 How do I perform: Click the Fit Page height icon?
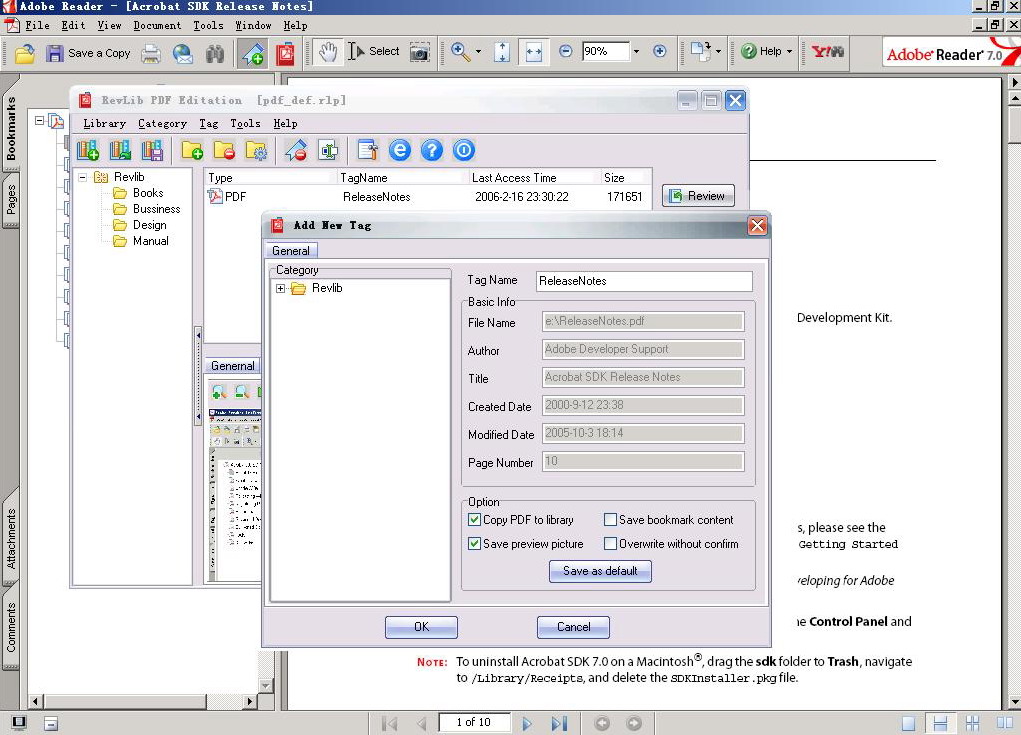pyautogui.click(x=502, y=52)
